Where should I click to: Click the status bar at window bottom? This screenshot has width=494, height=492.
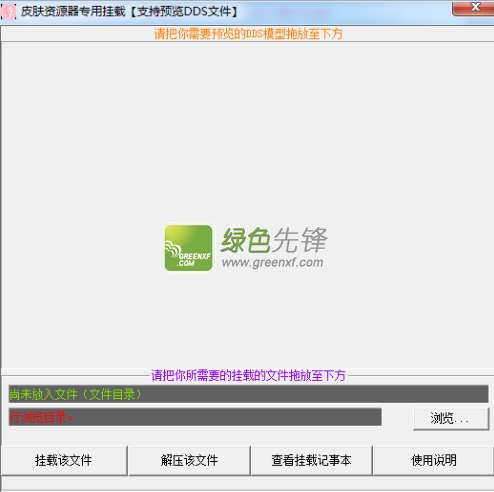click(x=247, y=483)
